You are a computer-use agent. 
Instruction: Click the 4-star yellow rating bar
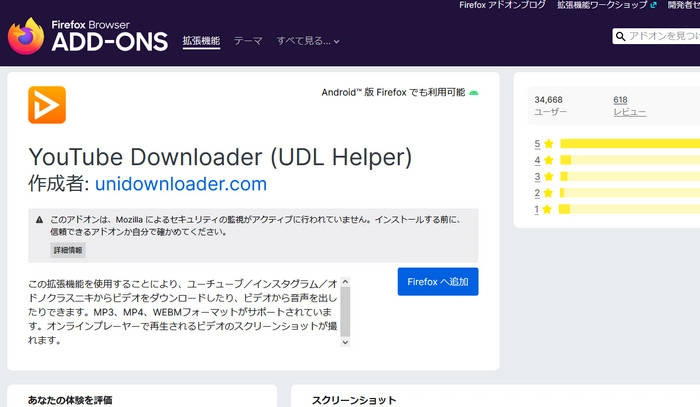click(630, 160)
